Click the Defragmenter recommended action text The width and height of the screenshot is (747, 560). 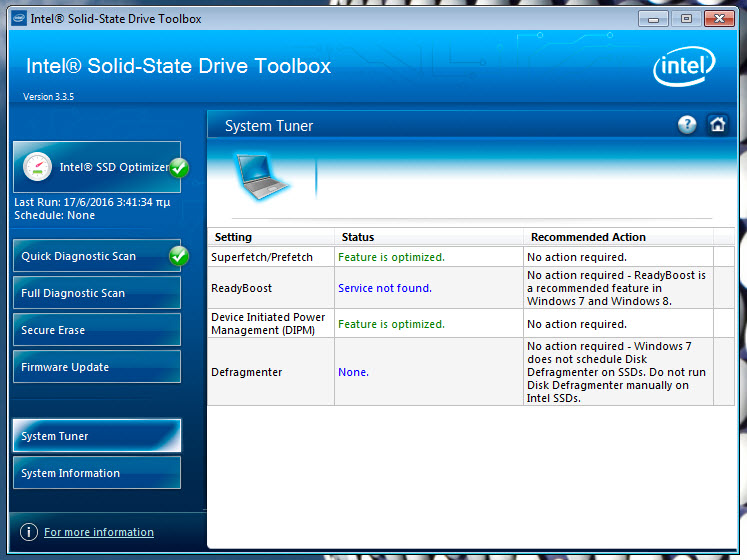pyautogui.click(x=616, y=372)
